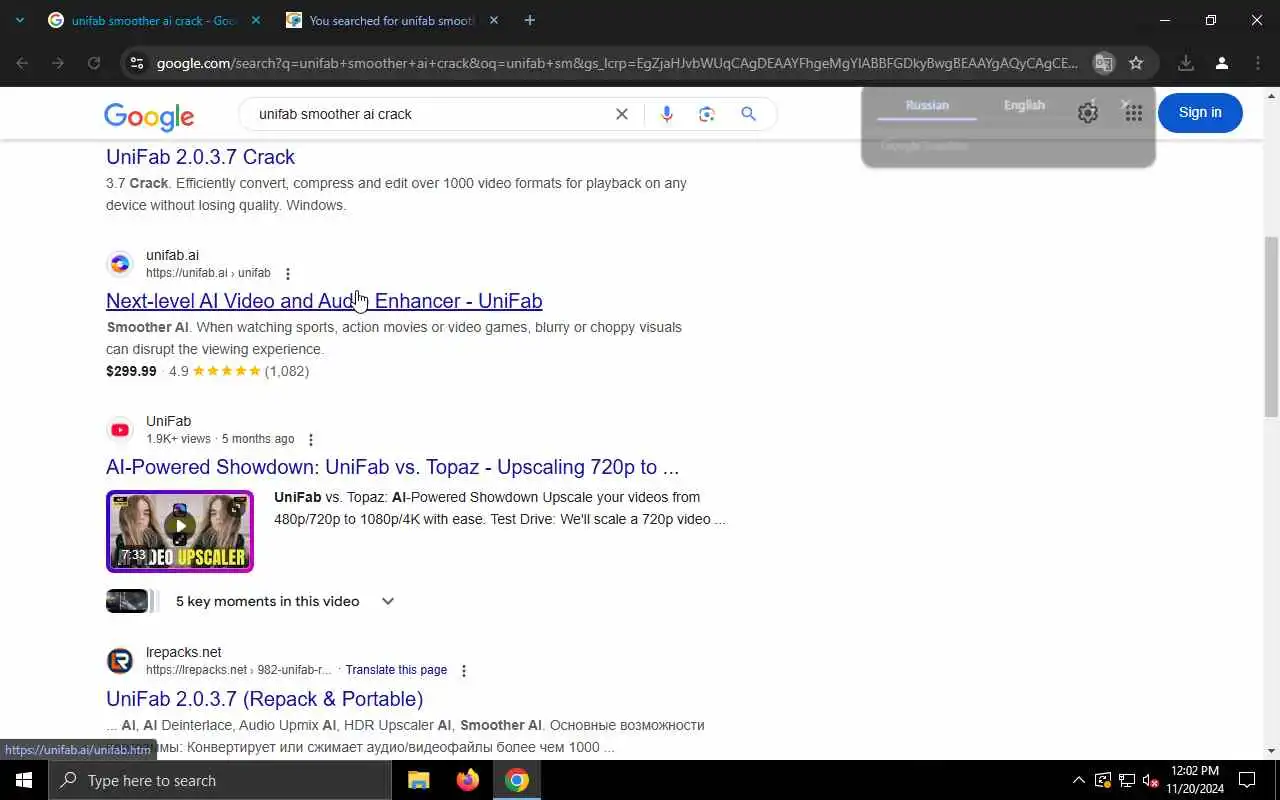The height and width of the screenshot is (800, 1280).
Task: Open the clock showing 12:02 PM
Action: click(1194, 780)
